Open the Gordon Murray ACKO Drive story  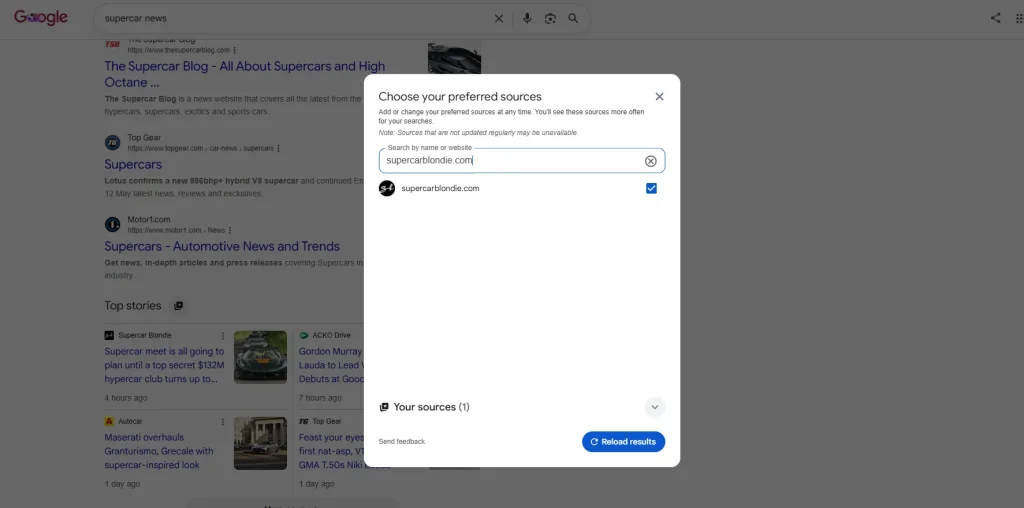click(x=331, y=365)
